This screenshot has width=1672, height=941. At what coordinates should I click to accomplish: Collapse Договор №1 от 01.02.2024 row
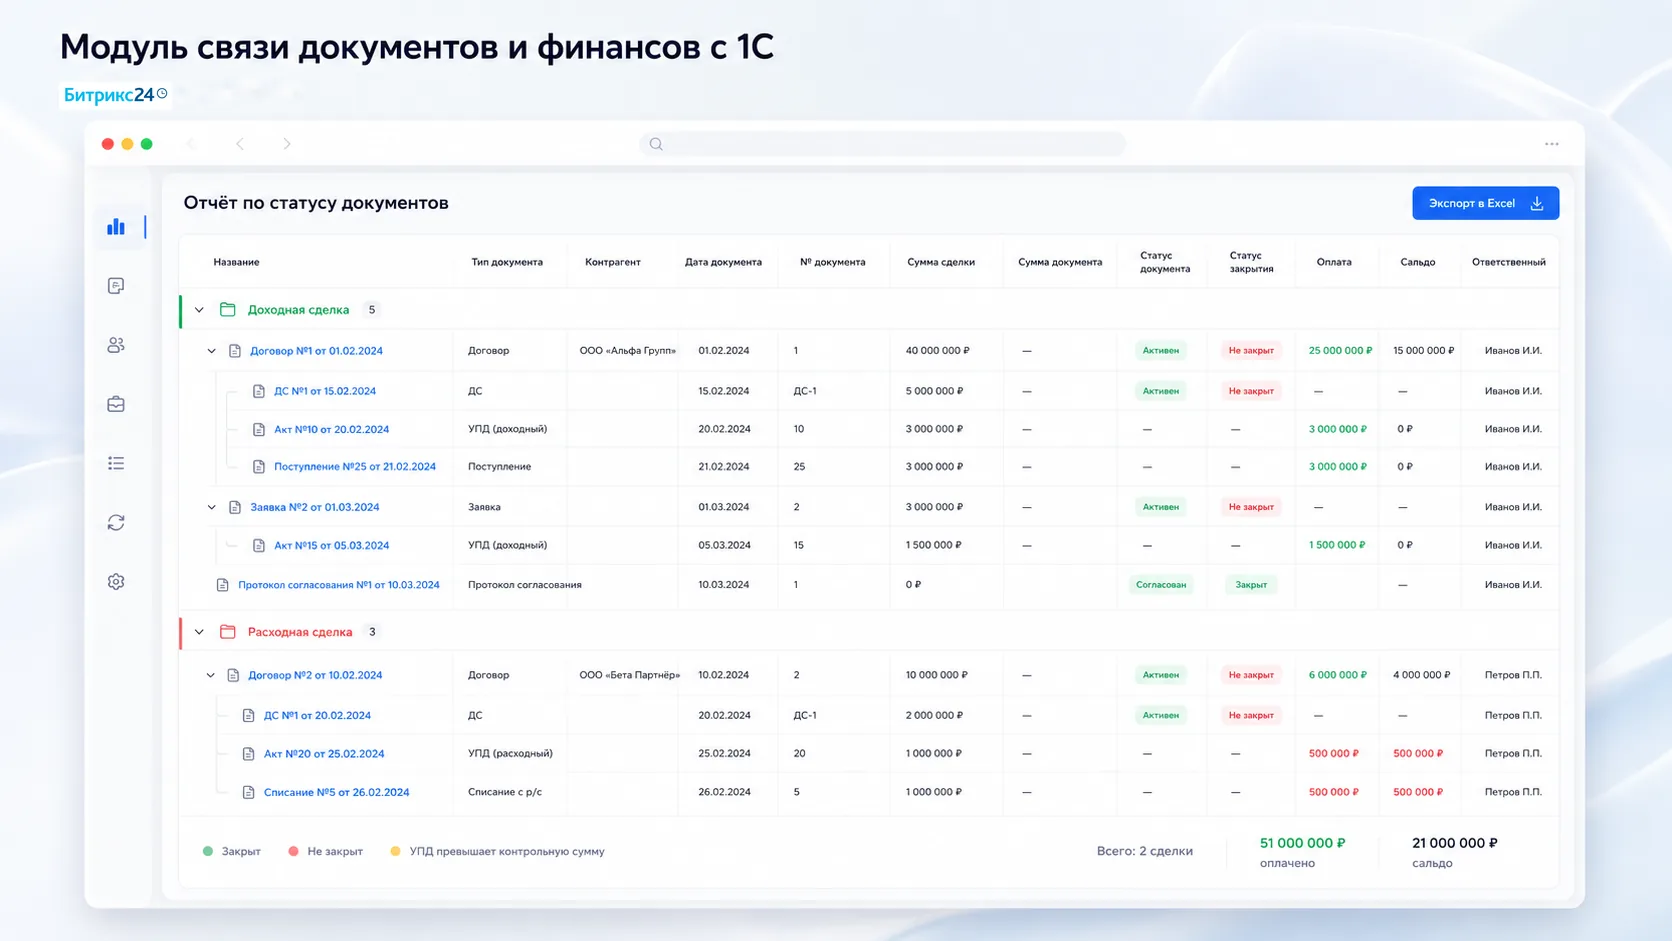click(211, 351)
